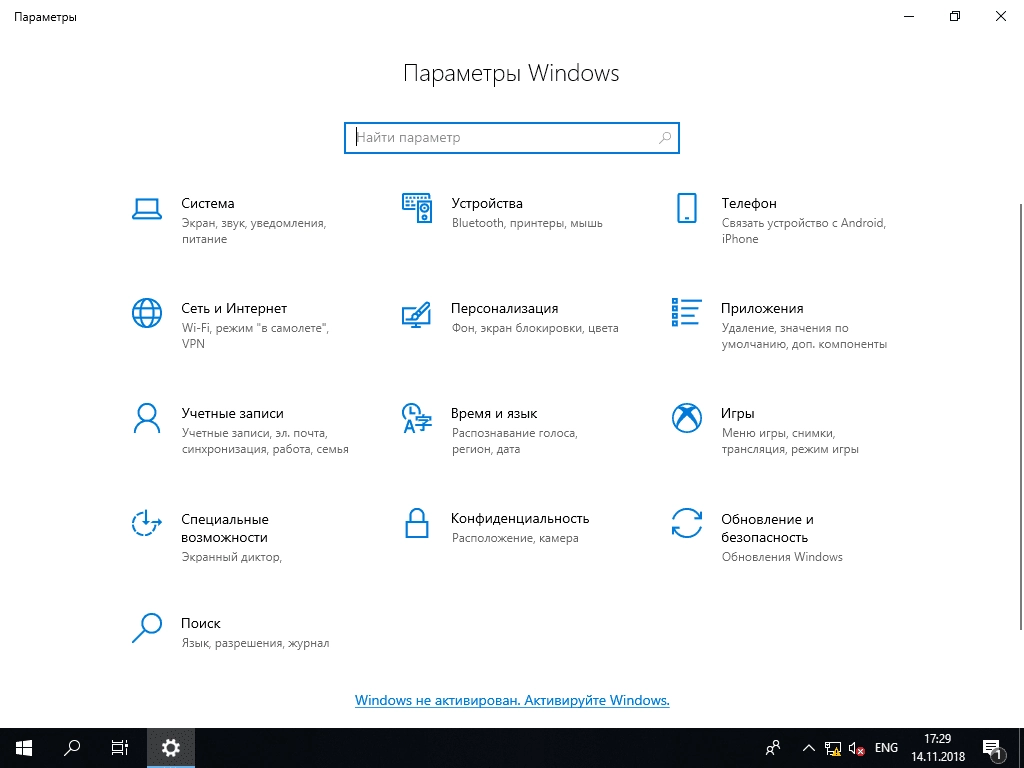Open the Игры title
The image size is (1024, 768).
pos(738,413)
